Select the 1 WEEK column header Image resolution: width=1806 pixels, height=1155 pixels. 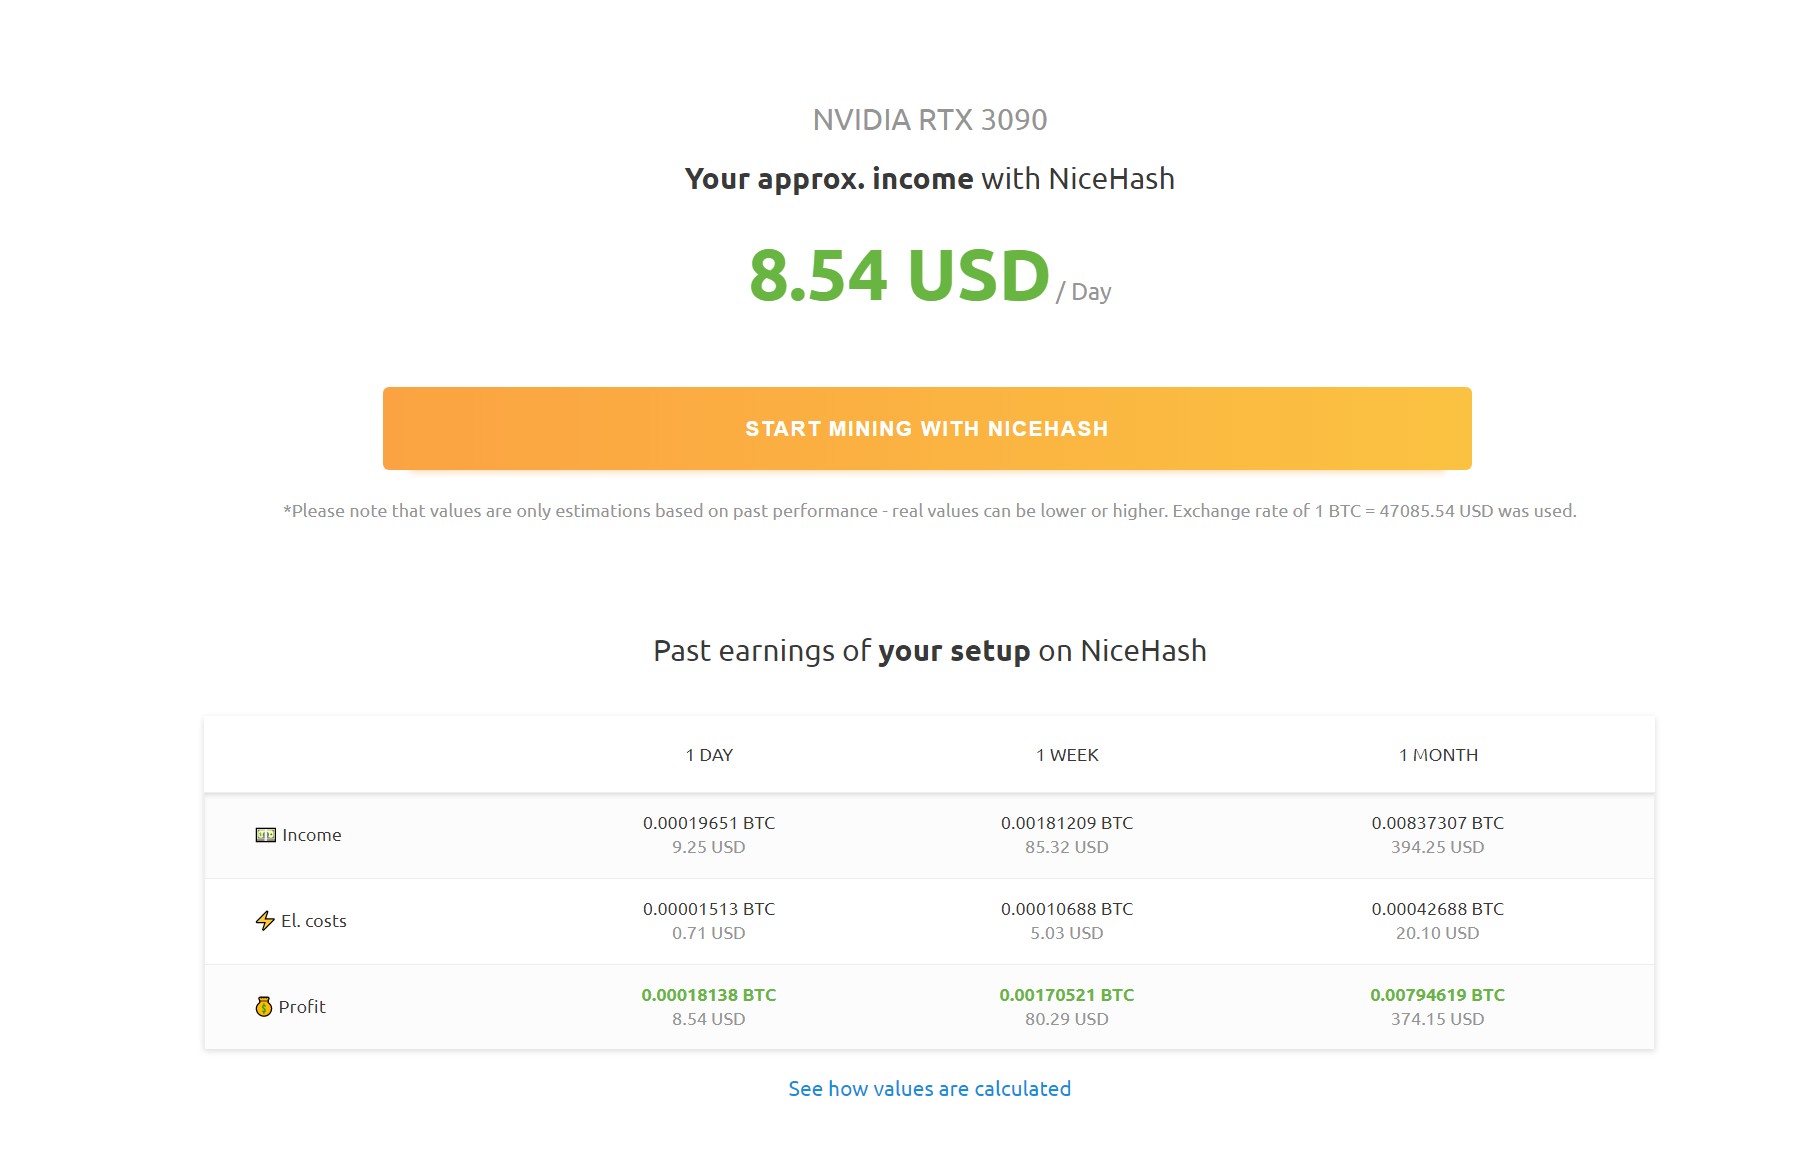(1067, 755)
